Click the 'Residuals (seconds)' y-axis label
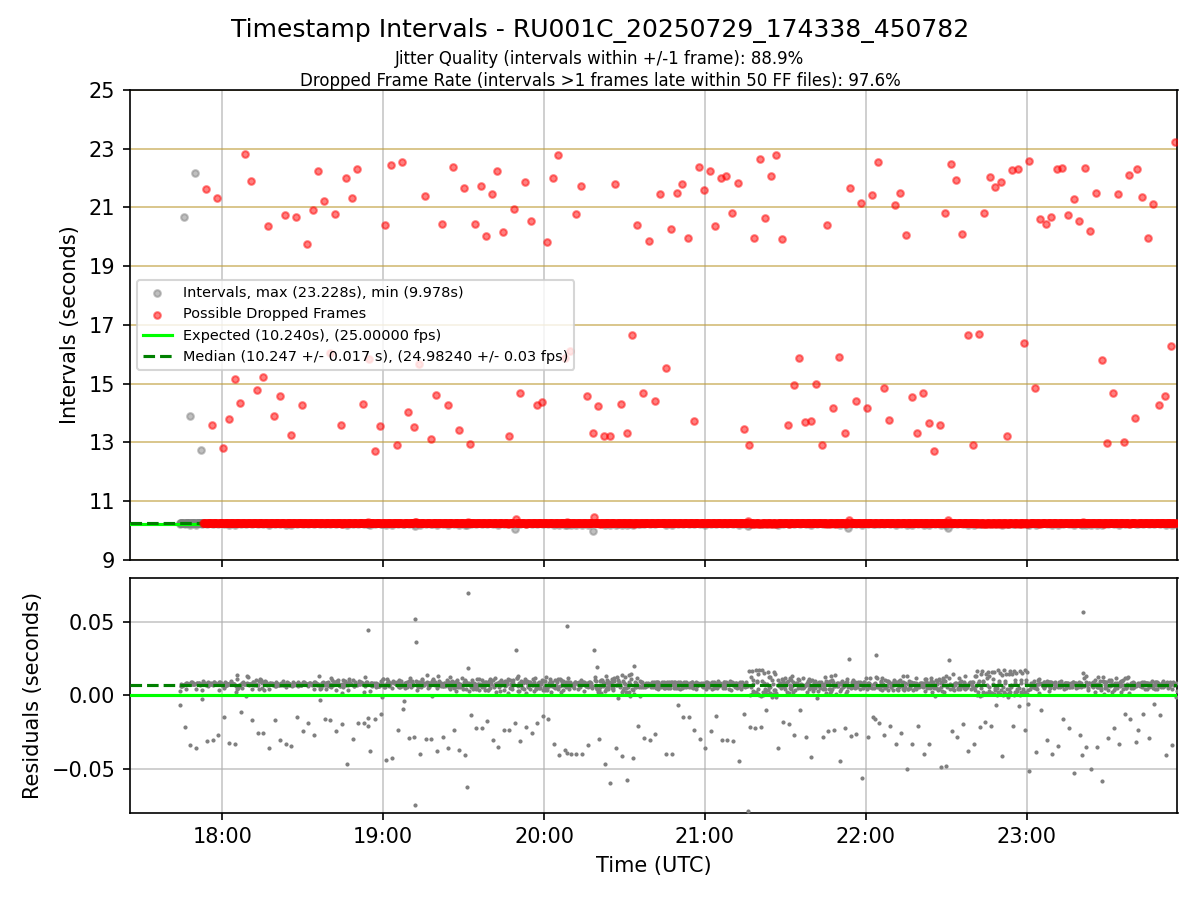The height and width of the screenshot is (900, 1200). click(x=32, y=696)
